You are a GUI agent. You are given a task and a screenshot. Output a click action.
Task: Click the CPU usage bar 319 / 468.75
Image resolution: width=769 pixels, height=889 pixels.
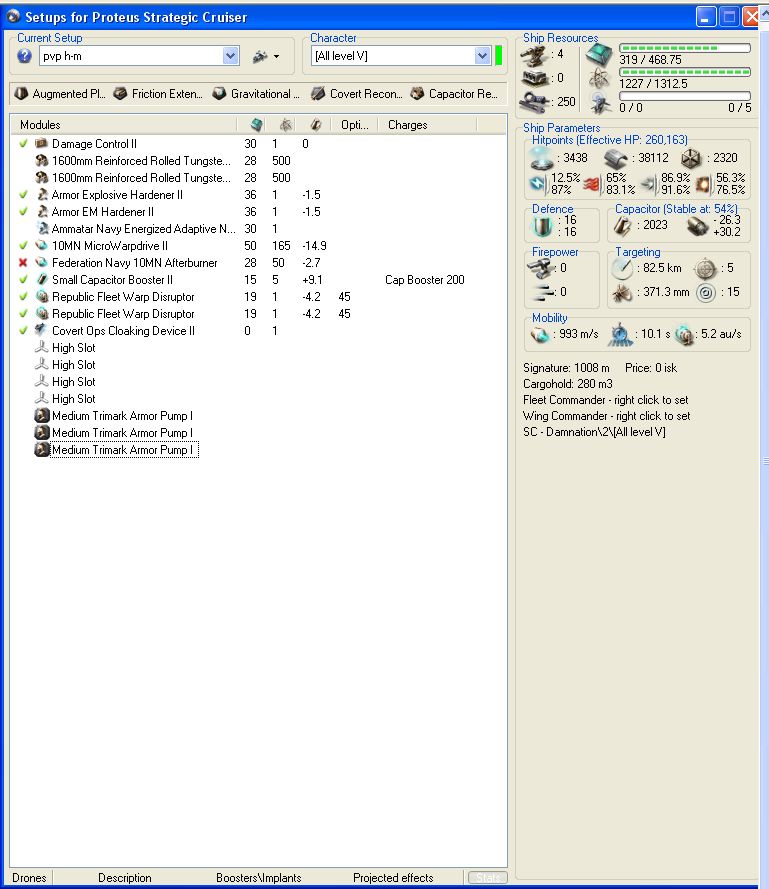point(685,48)
